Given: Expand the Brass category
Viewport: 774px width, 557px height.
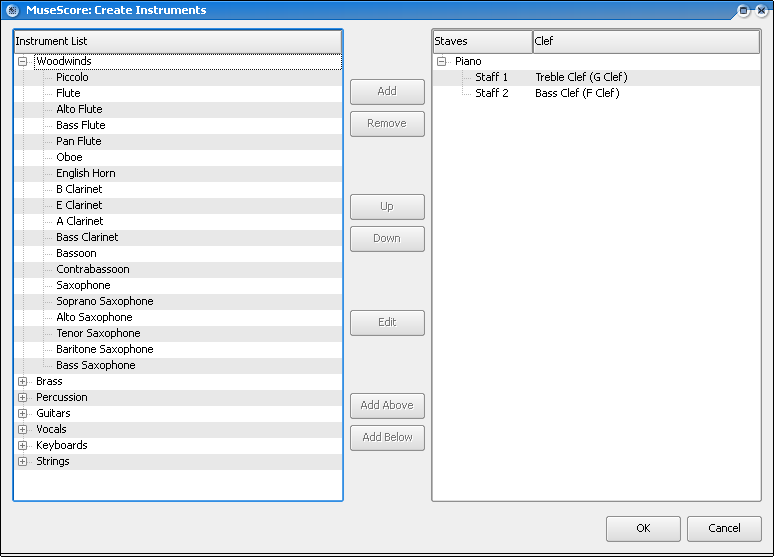Looking at the screenshot, I should (x=22, y=381).
